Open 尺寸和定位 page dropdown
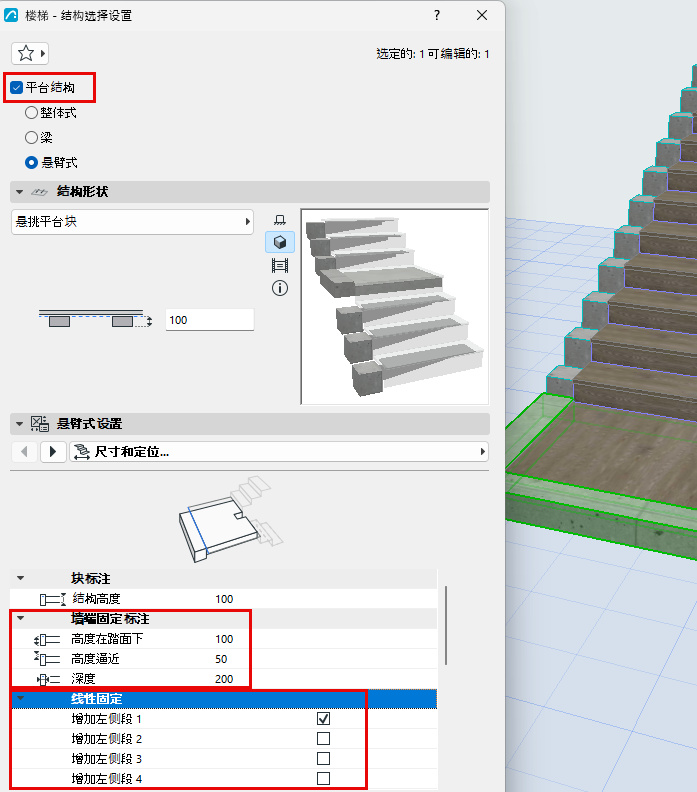The height and width of the screenshot is (792, 697). [x=279, y=452]
